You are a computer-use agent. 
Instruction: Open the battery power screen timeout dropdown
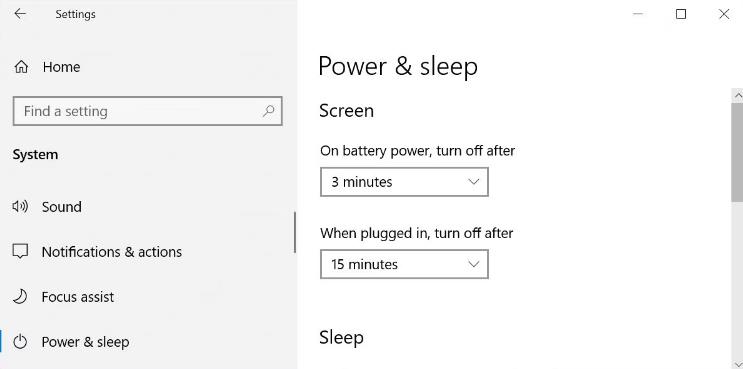(404, 182)
